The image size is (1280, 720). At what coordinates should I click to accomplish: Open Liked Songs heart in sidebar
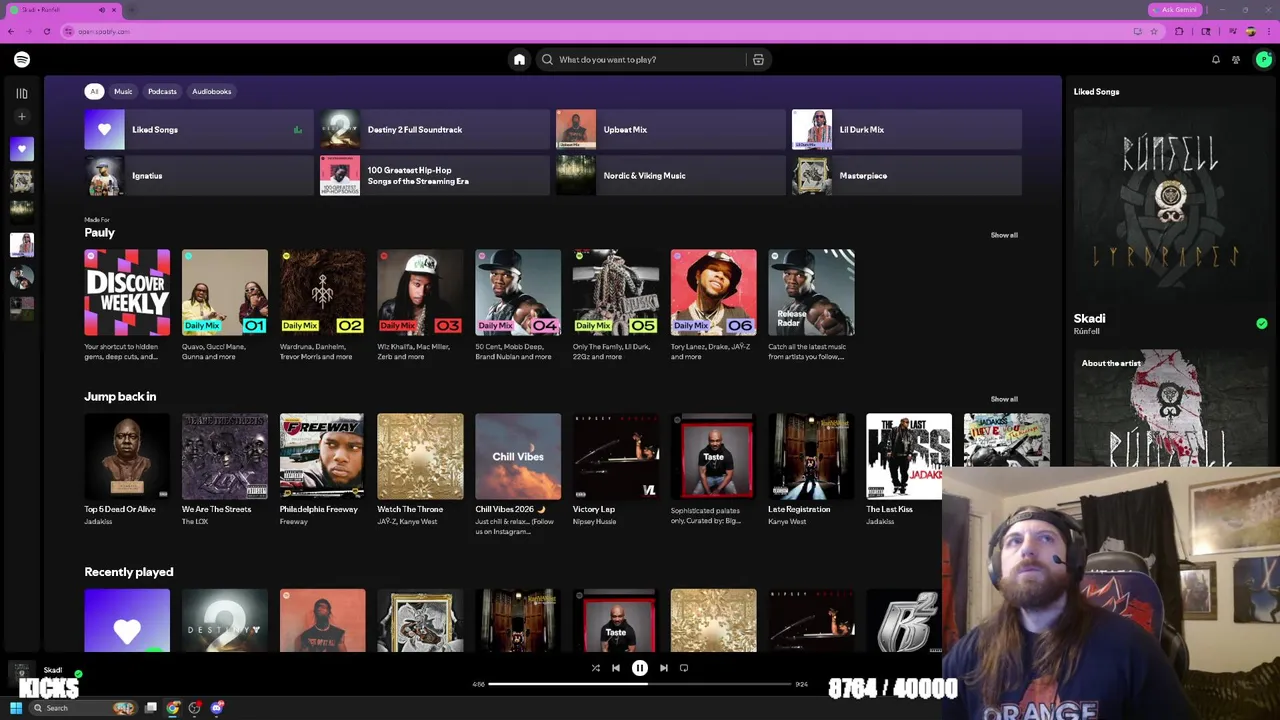tap(22, 149)
